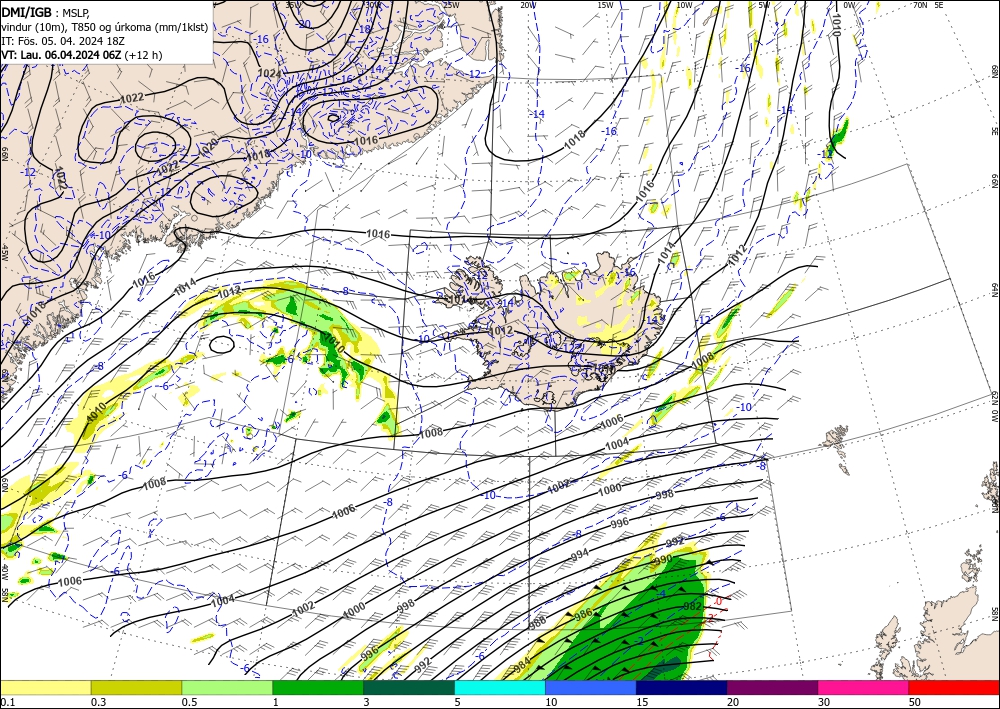Viewport: 1000px width, 709px height.
Task: Click the 'DMI/IGB : MSLP,' title text
Action: point(46,11)
